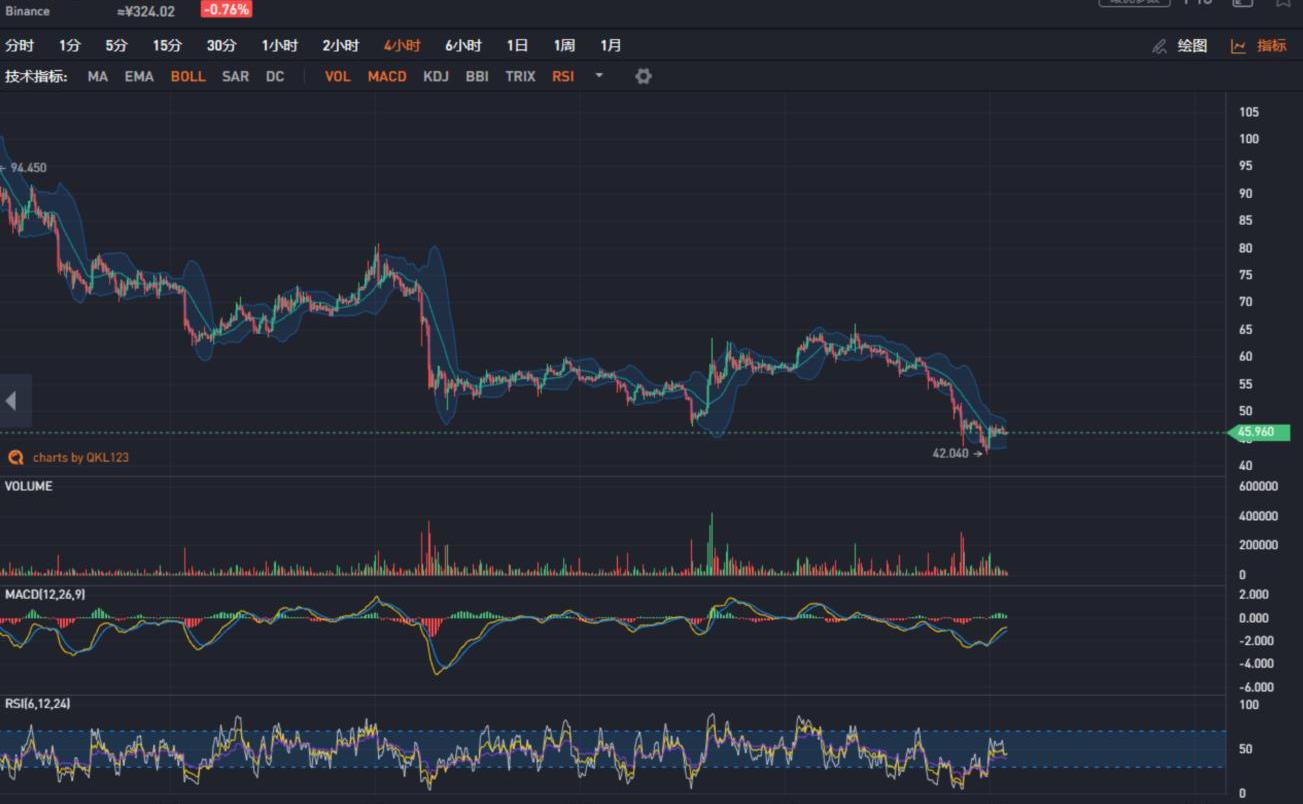Enable the KDJ indicator
This screenshot has width=1303, height=804.
[436, 76]
